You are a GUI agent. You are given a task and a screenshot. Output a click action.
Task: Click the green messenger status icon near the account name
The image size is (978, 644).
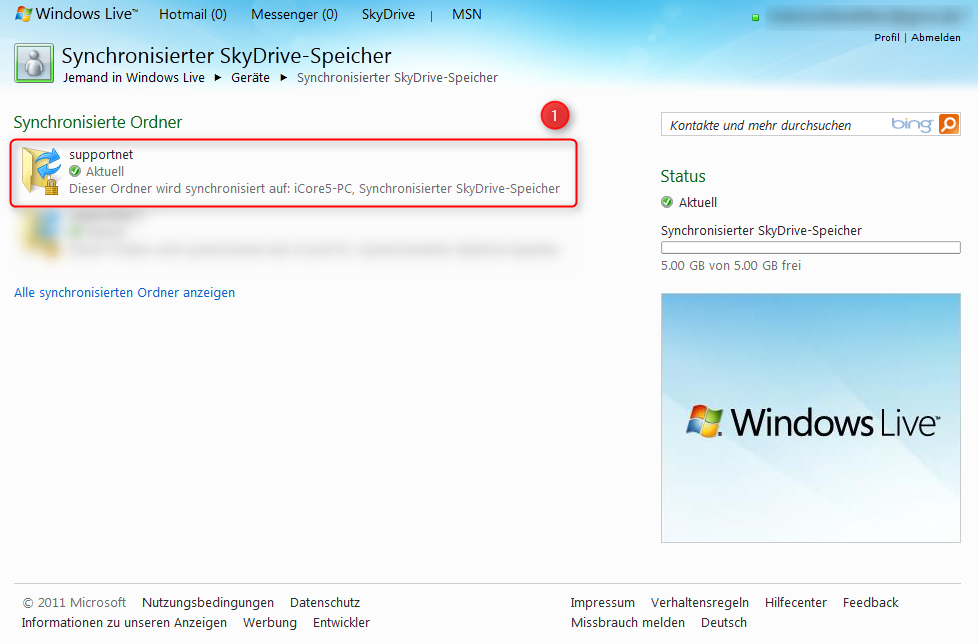[755, 17]
